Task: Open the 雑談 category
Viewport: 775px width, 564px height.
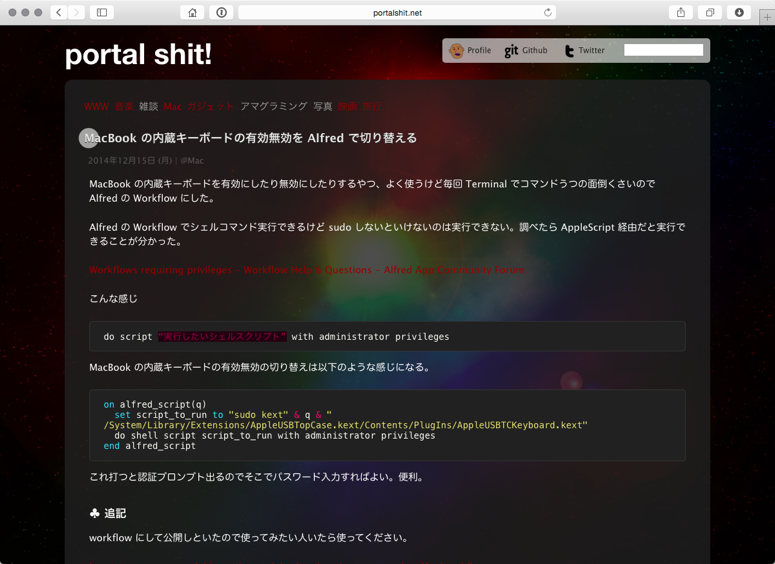Action: click(148, 106)
